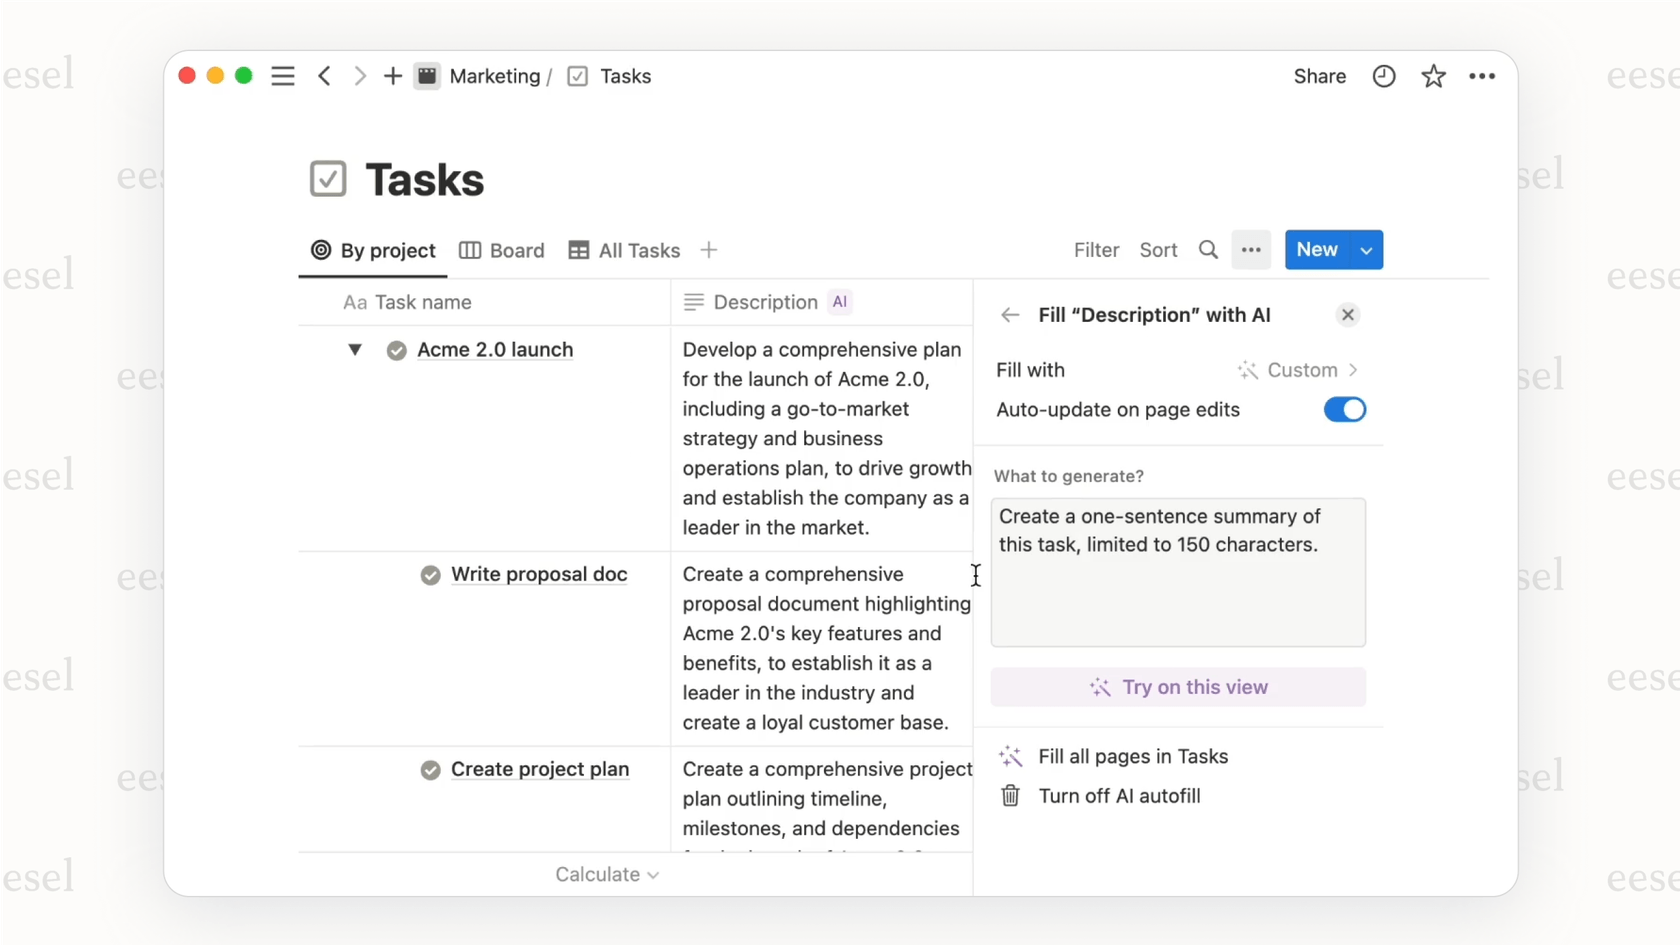Switch to the All Tasks tab
The width and height of the screenshot is (1680, 945).
(623, 250)
